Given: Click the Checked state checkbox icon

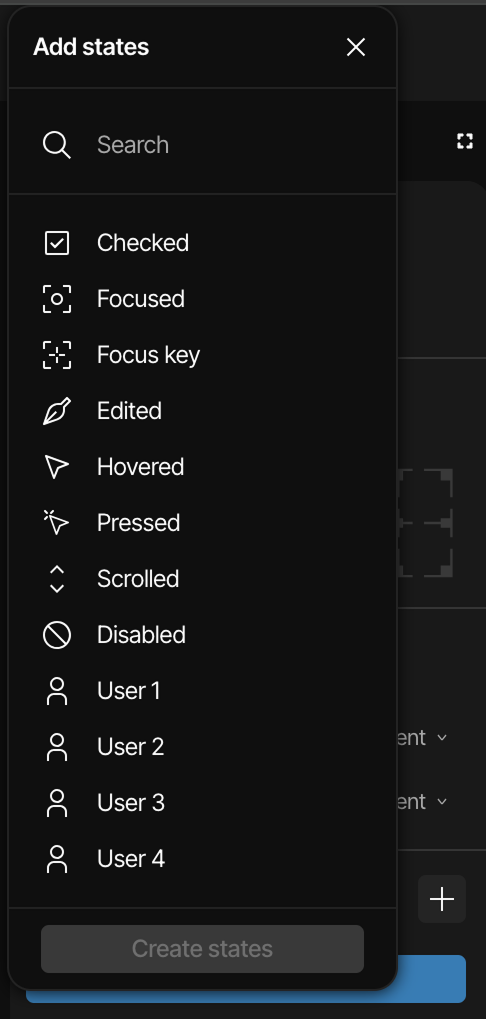Looking at the screenshot, I should 57,243.
